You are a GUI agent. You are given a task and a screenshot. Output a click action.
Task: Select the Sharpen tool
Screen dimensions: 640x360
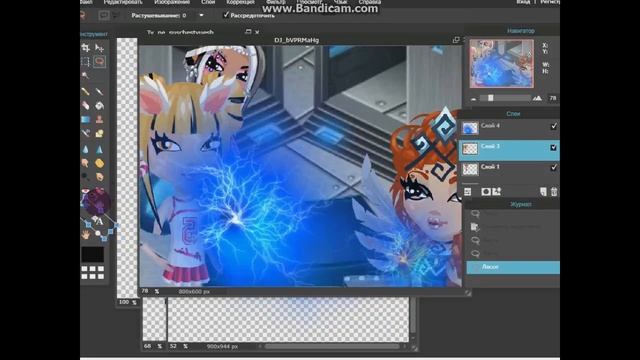click(x=99, y=150)
